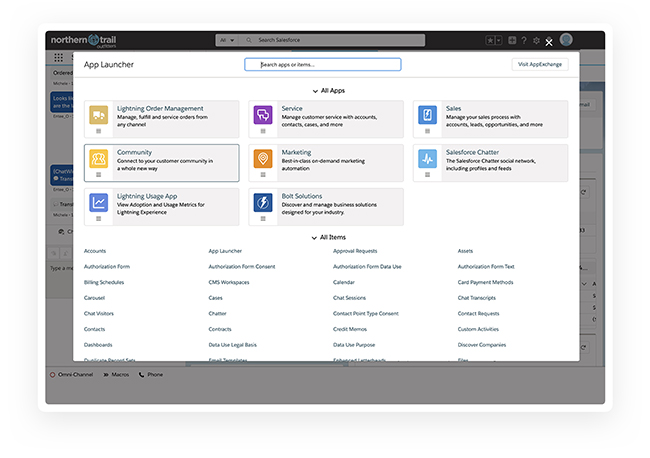Open the Approval Requests link
This screenshot has height=458, width=650.
(x=355, y=251)
